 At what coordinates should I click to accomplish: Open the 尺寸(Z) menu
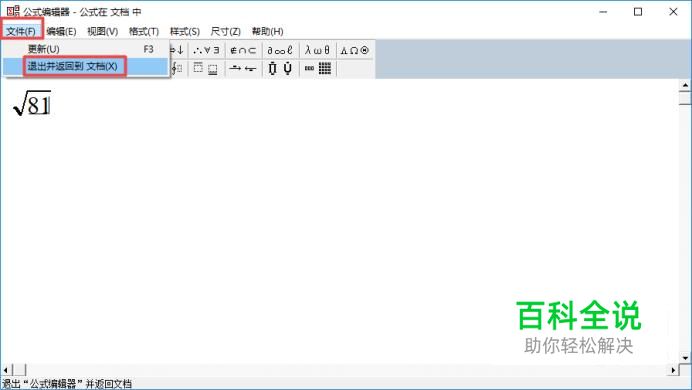tap(226, 31)
